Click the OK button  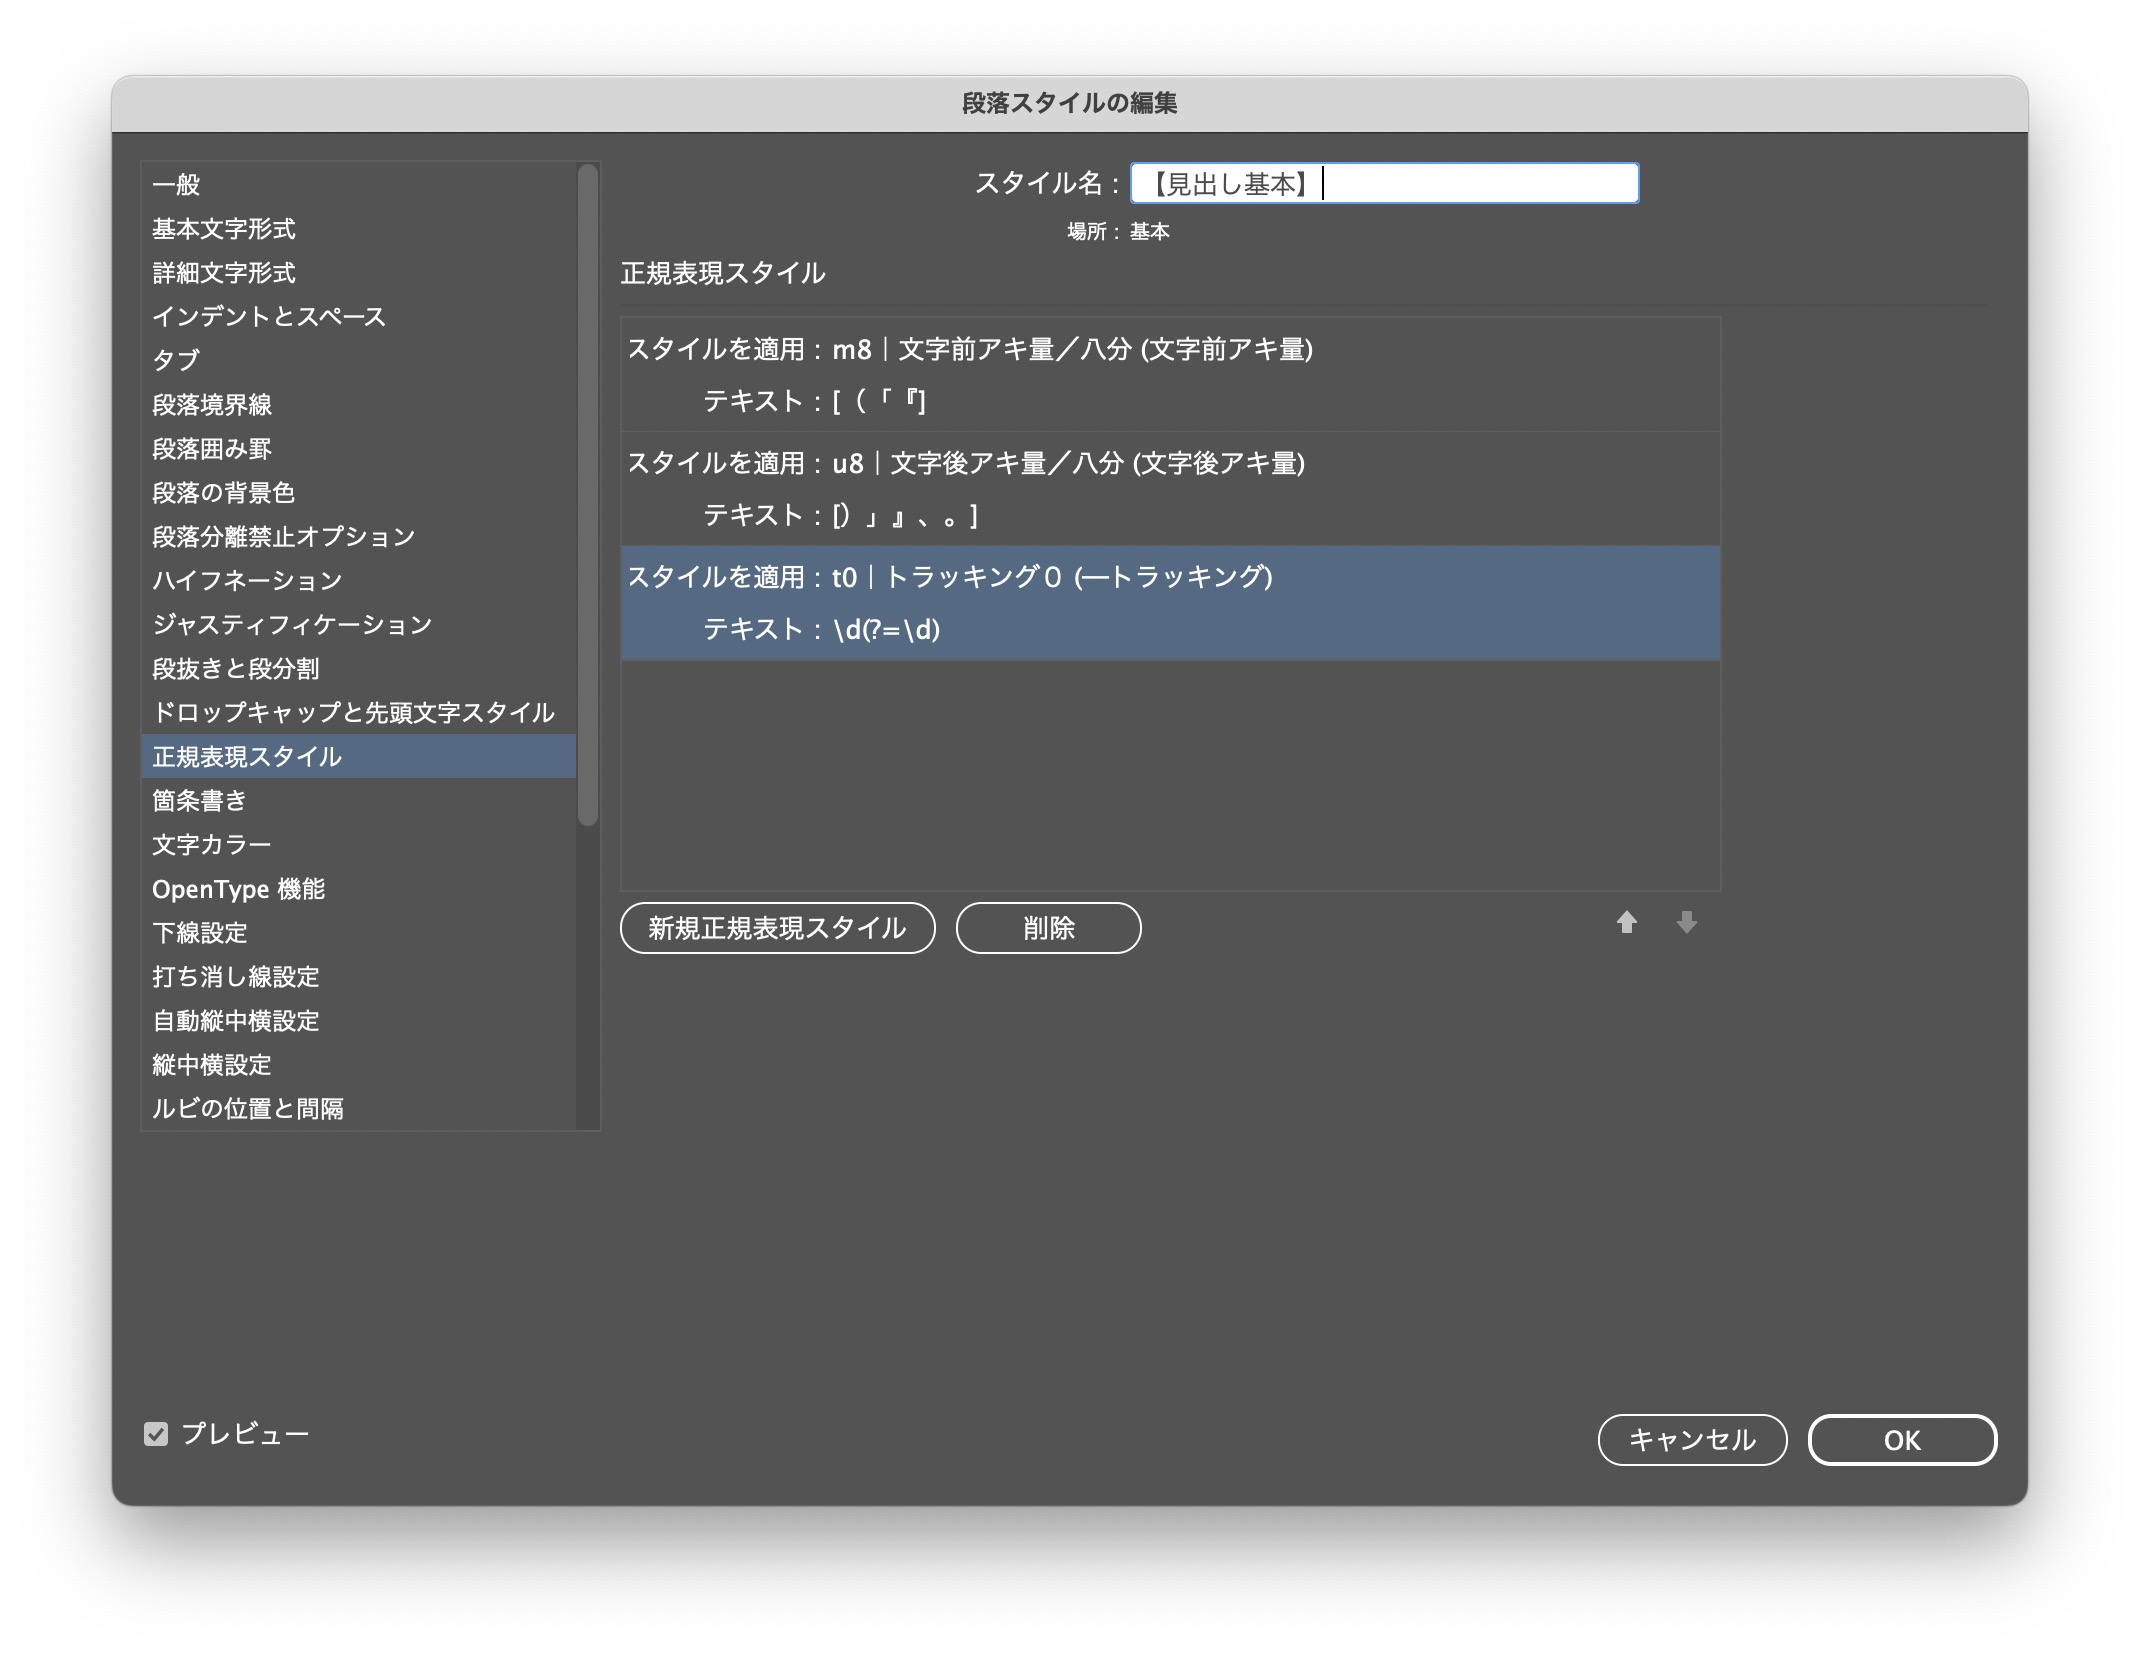pyautogui.click(x=1901, y=1439)
